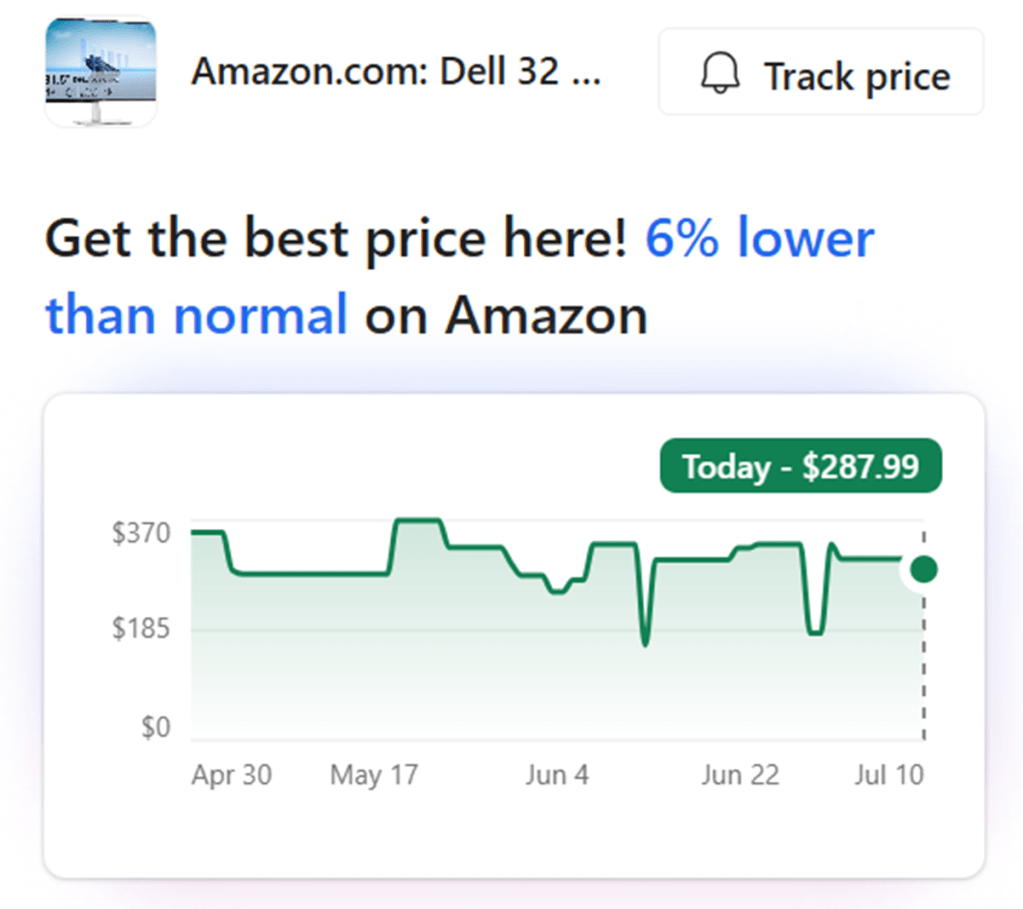Screen dimensions: 1023x909
Task: Click the May 17 date label
Action: point(374,775)
